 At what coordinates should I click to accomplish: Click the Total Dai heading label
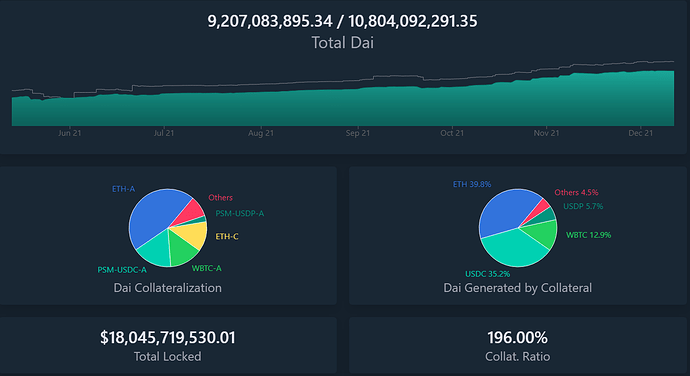tap(342, 43)
